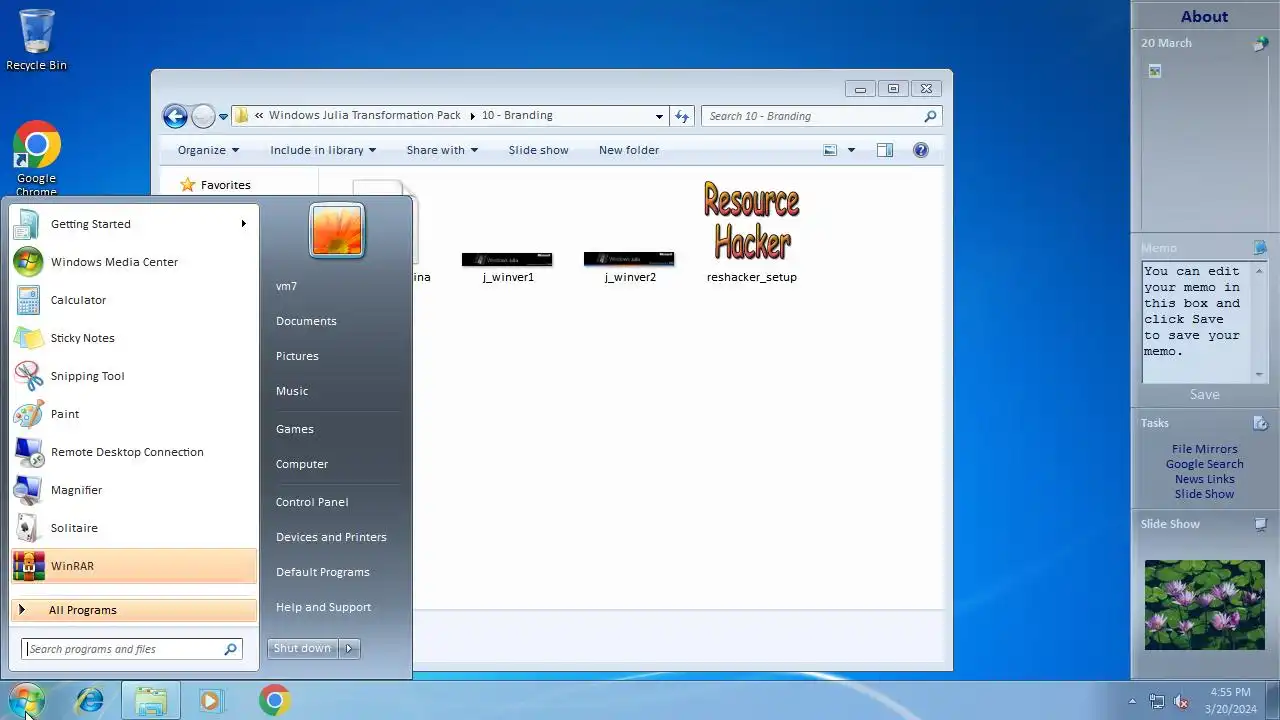Expand All Programs list

tap(133, 610)
